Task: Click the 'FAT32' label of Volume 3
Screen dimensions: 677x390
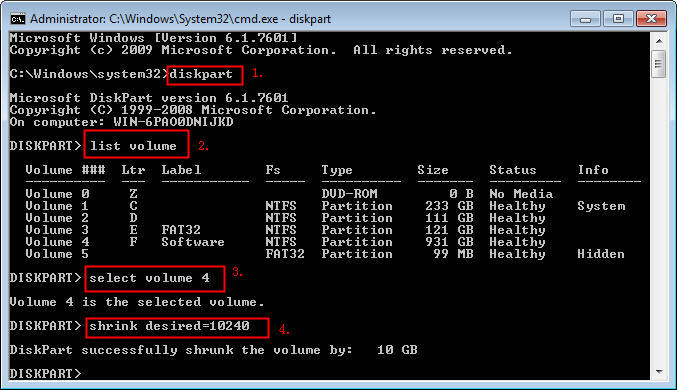Action: click(181, 230)
